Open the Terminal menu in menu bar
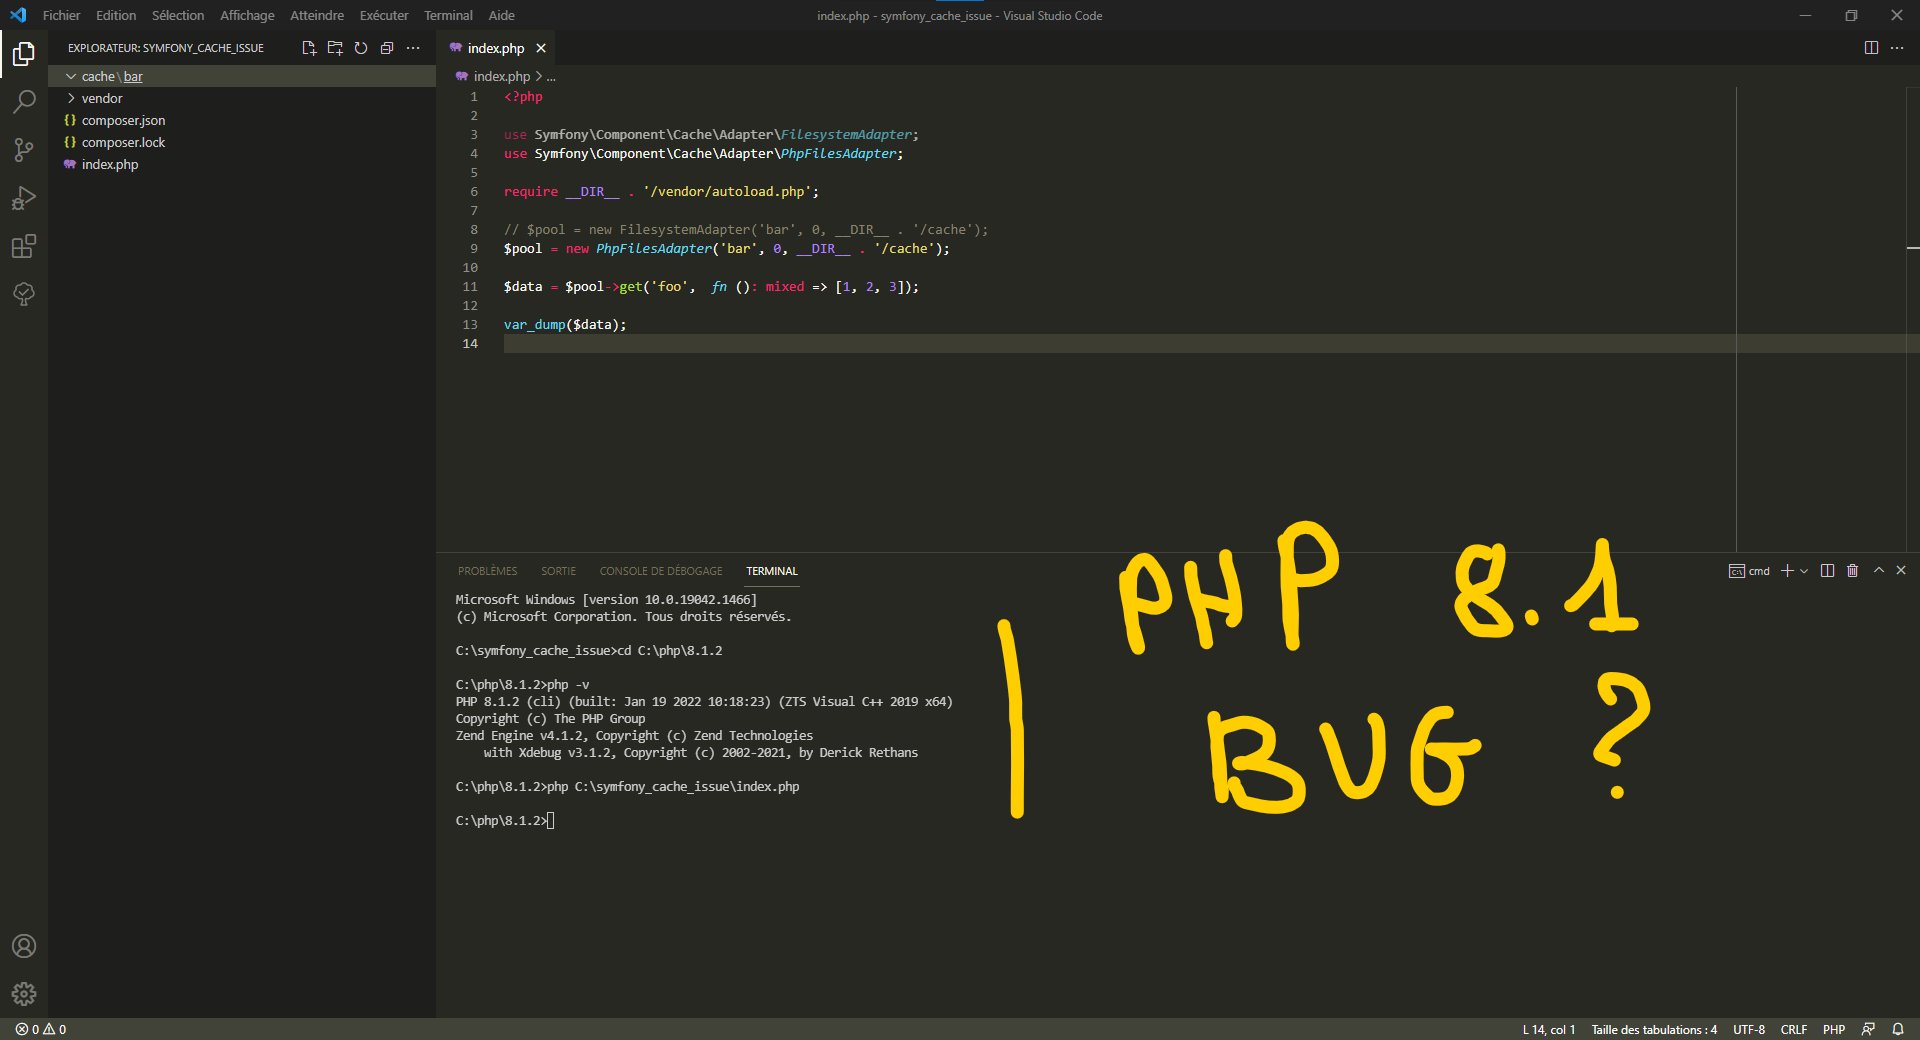Viewport: 1920px width, 1040px height. [448, 15]
